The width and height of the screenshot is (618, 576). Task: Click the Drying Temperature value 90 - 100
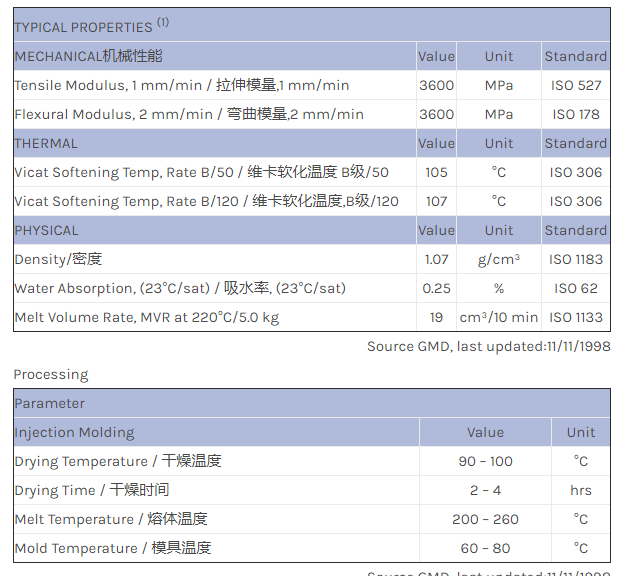tap(485, 461)
